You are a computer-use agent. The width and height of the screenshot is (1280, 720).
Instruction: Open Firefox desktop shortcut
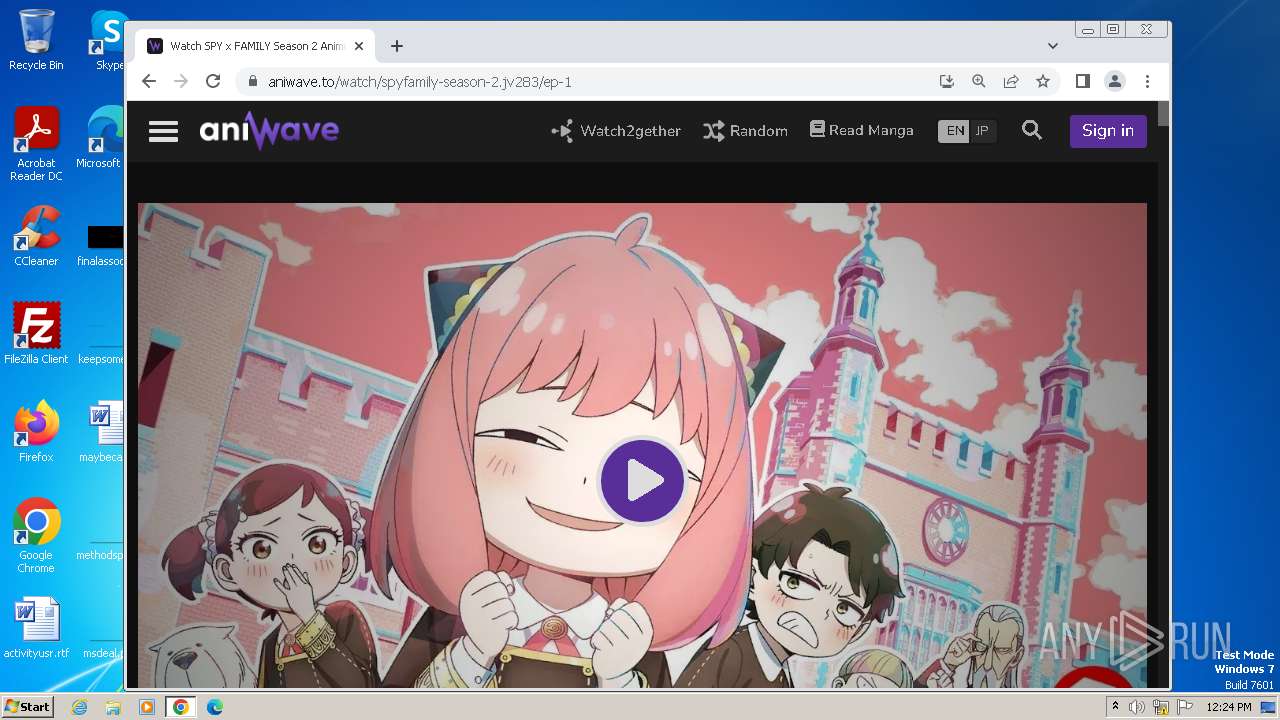click(x=36, y=432)
